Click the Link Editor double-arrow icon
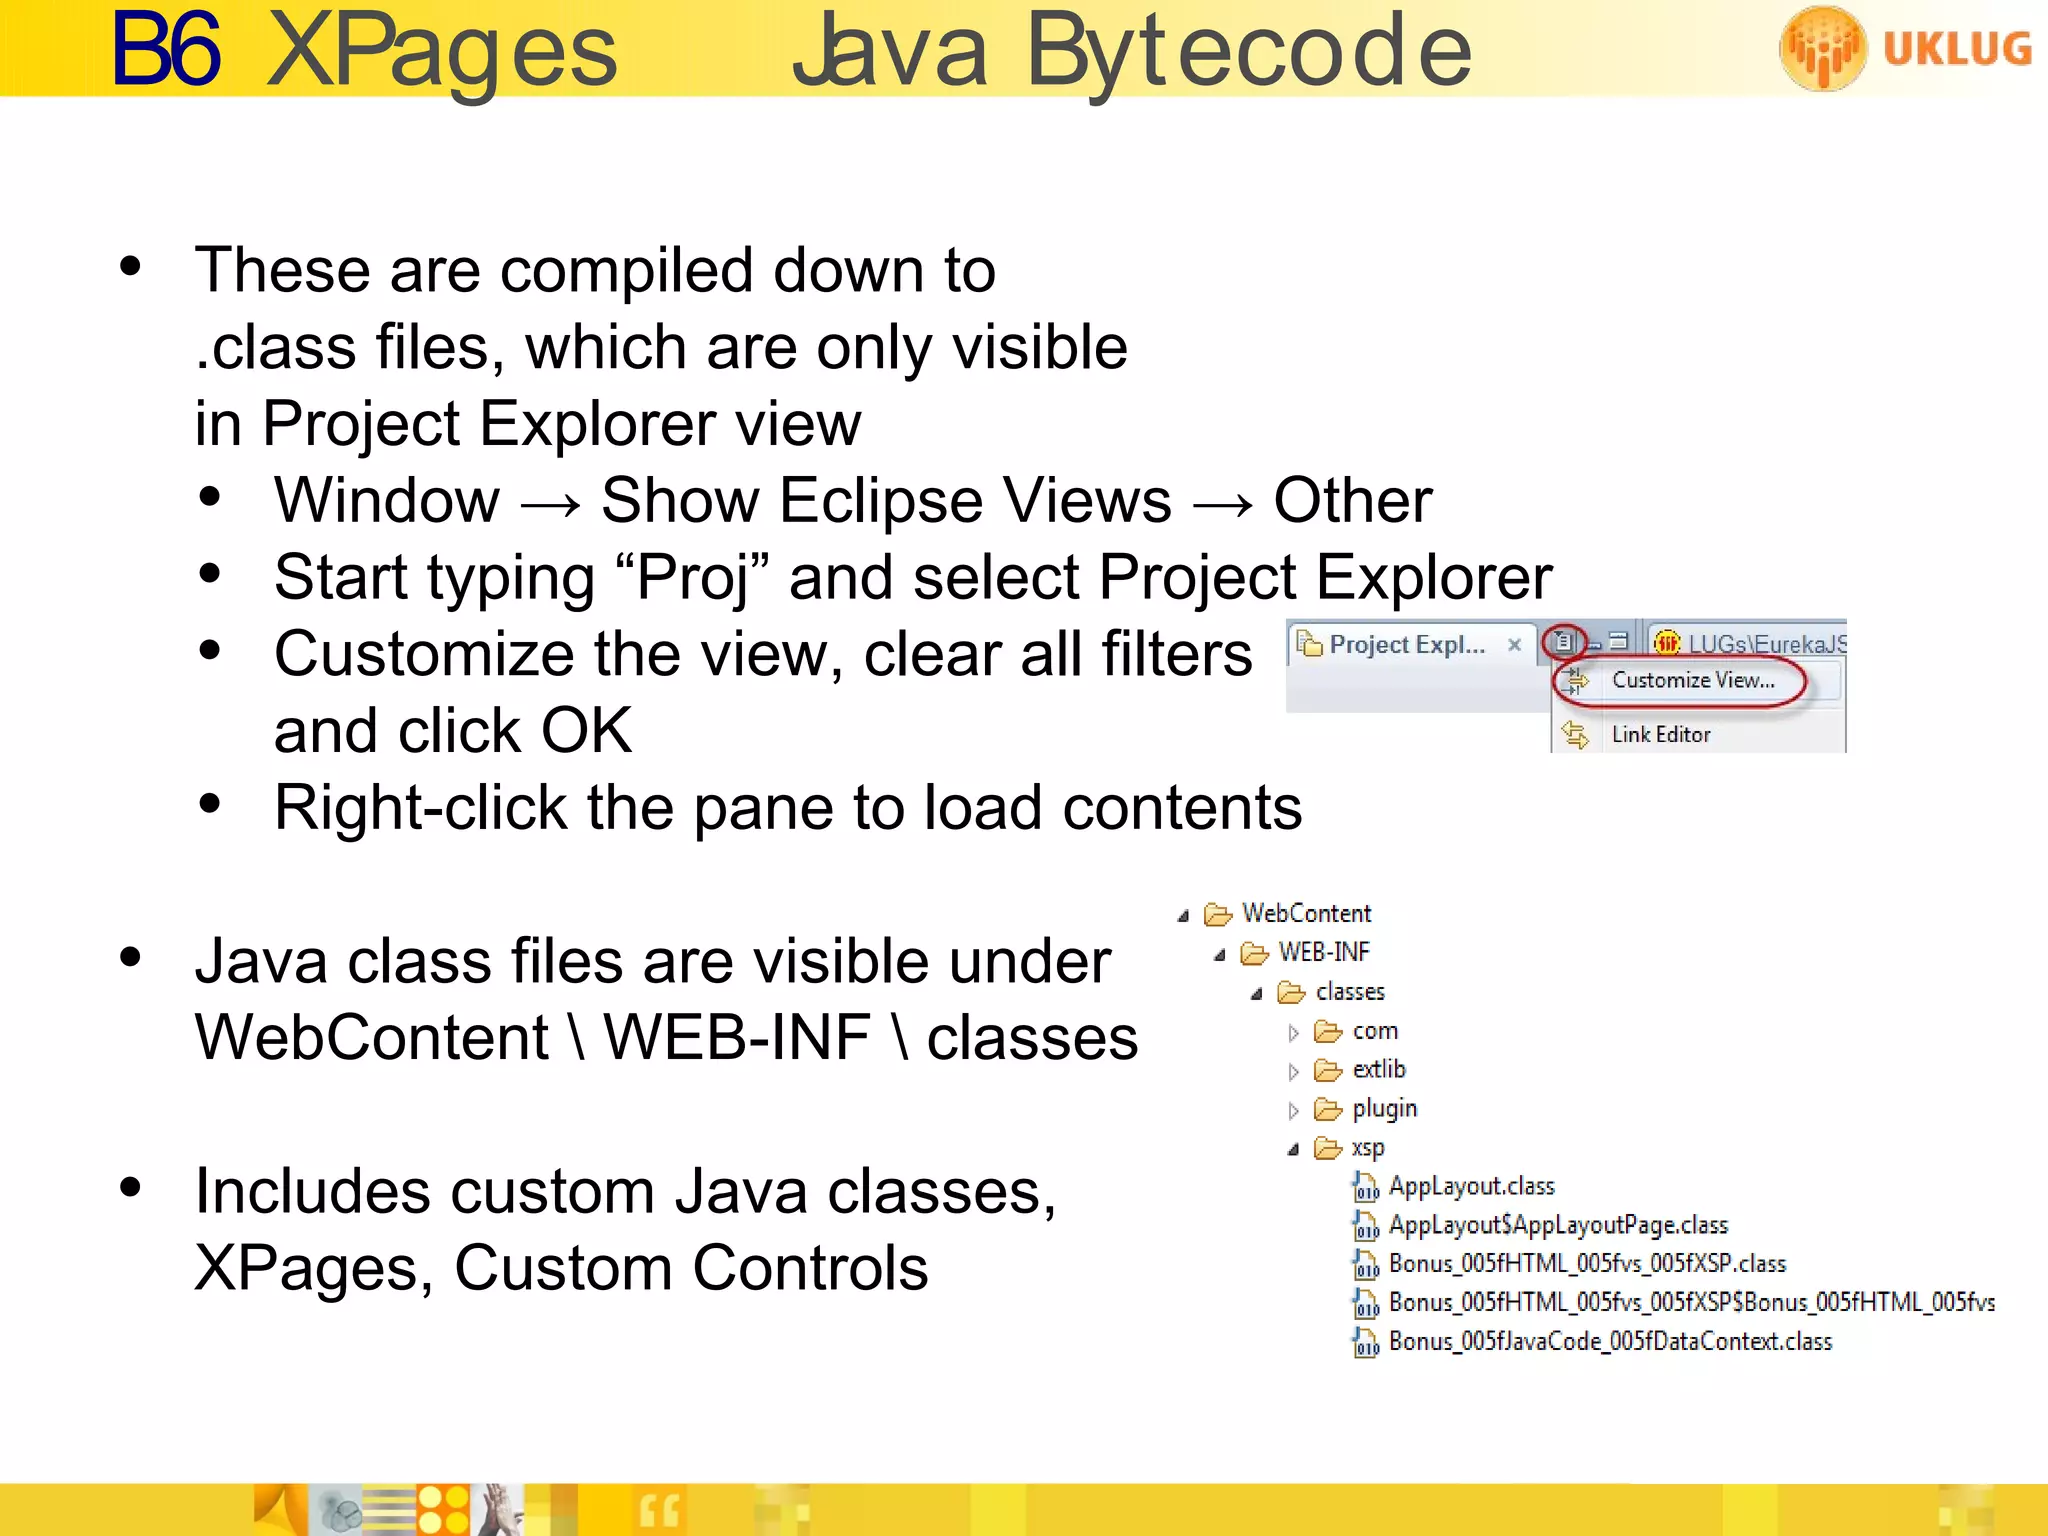The image size is (2048, 1536). point(1576,735)
